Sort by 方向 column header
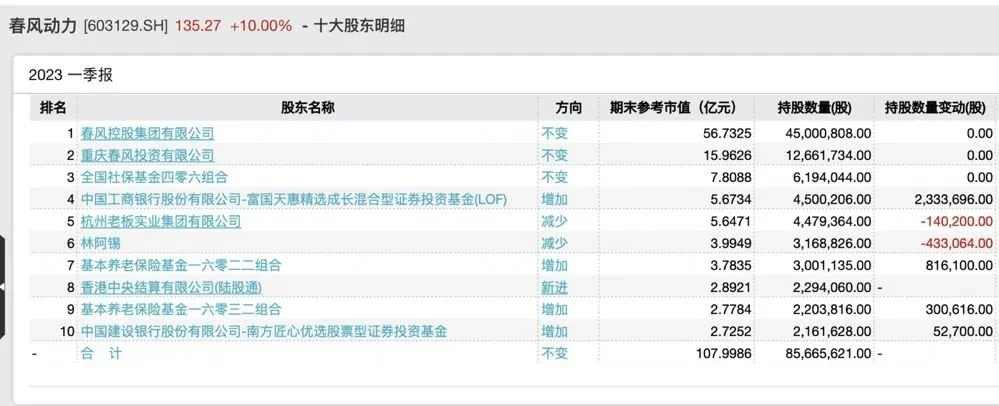This screenshot has height=406, width=999. (x=567, y=107)
